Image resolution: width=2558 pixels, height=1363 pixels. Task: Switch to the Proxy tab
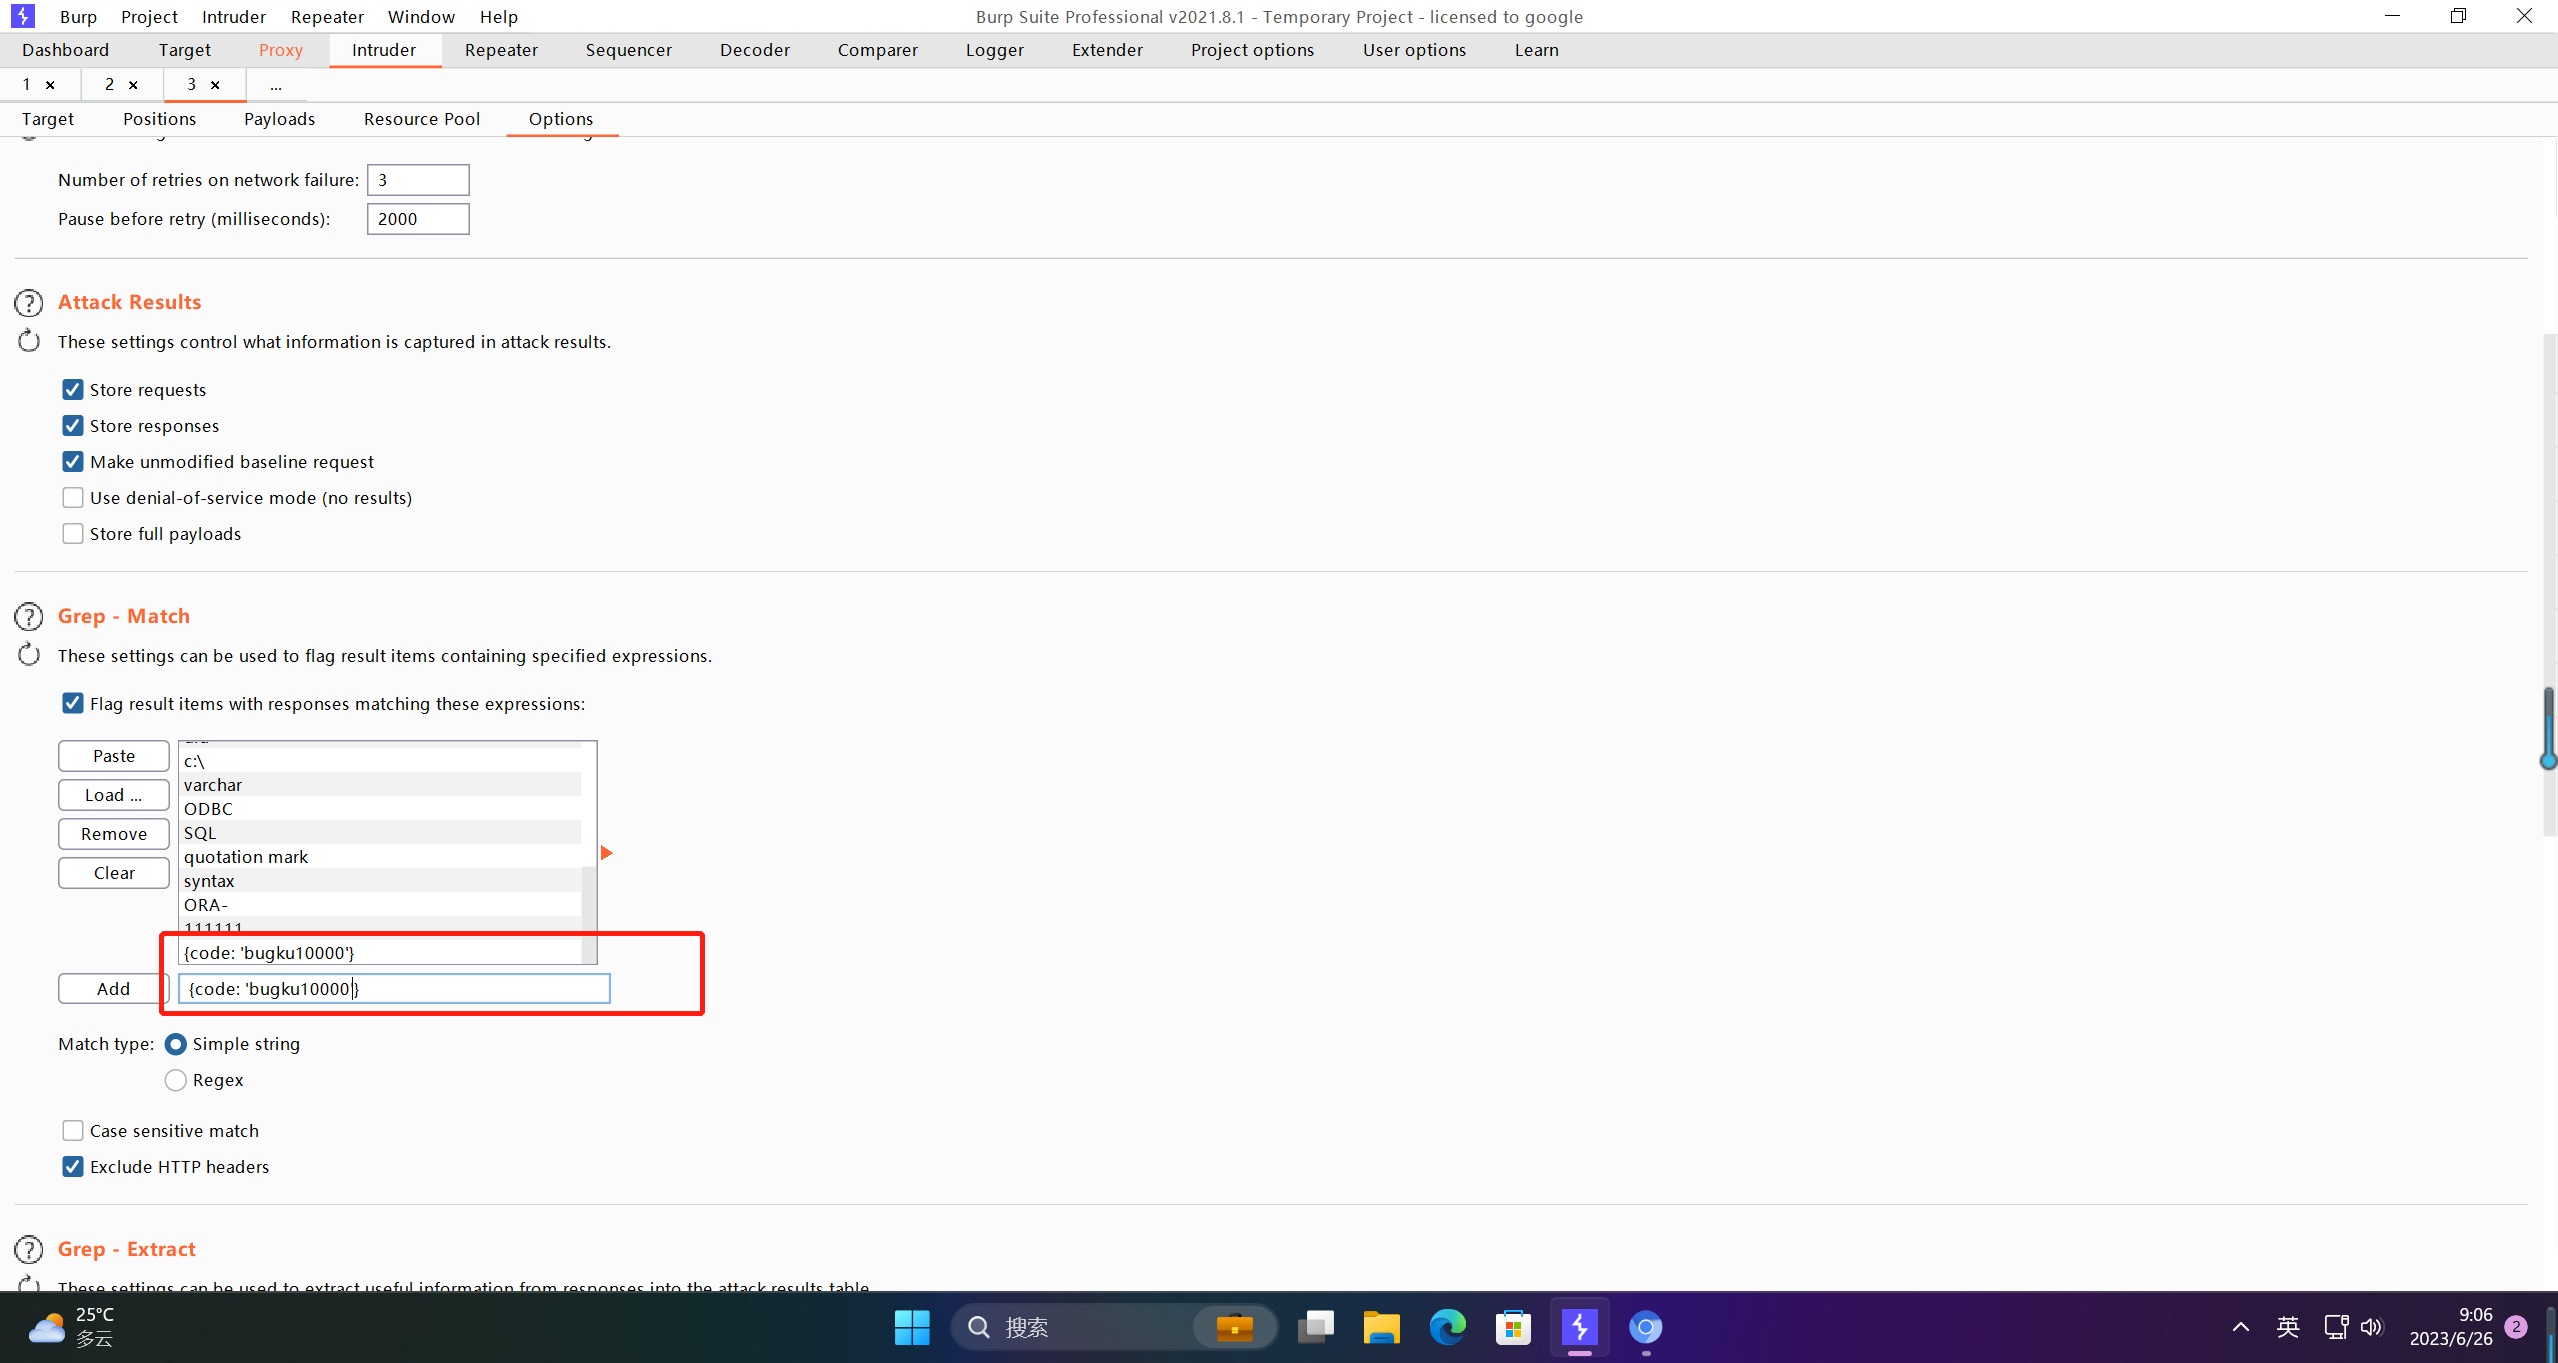coord(280,50)
